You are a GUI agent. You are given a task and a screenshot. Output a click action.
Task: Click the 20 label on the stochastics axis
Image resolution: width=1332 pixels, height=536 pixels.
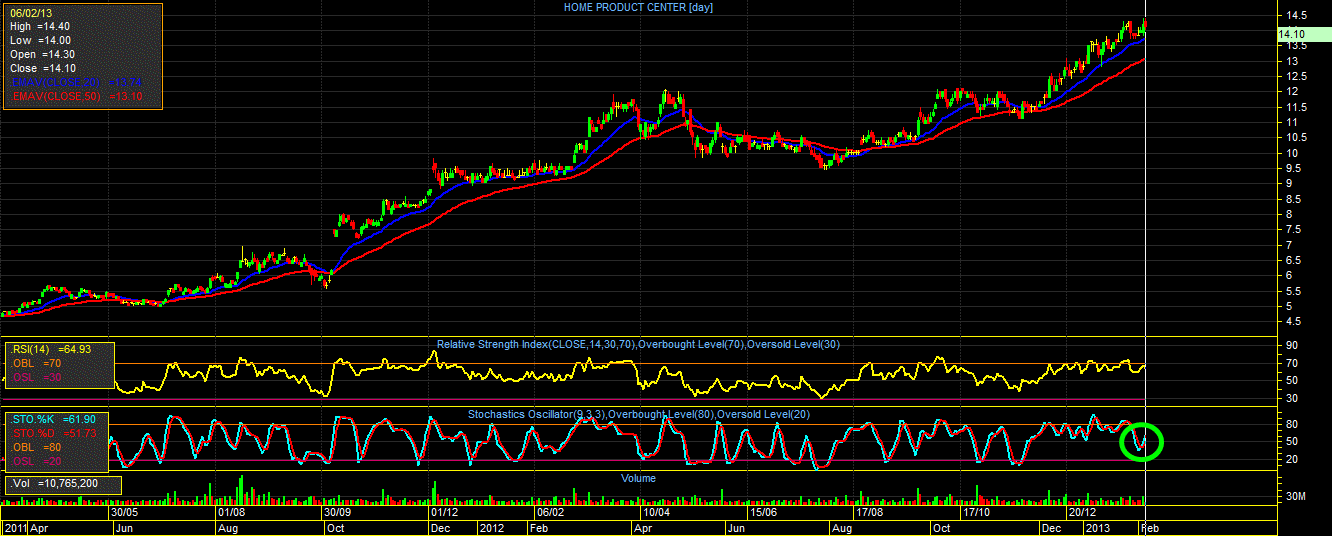[1292, 460]
